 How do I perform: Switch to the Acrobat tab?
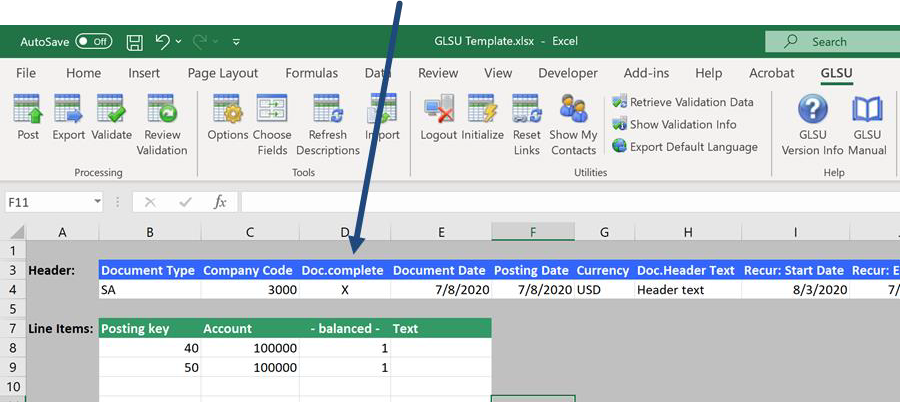pyautogui.click(x=771, y=74)
